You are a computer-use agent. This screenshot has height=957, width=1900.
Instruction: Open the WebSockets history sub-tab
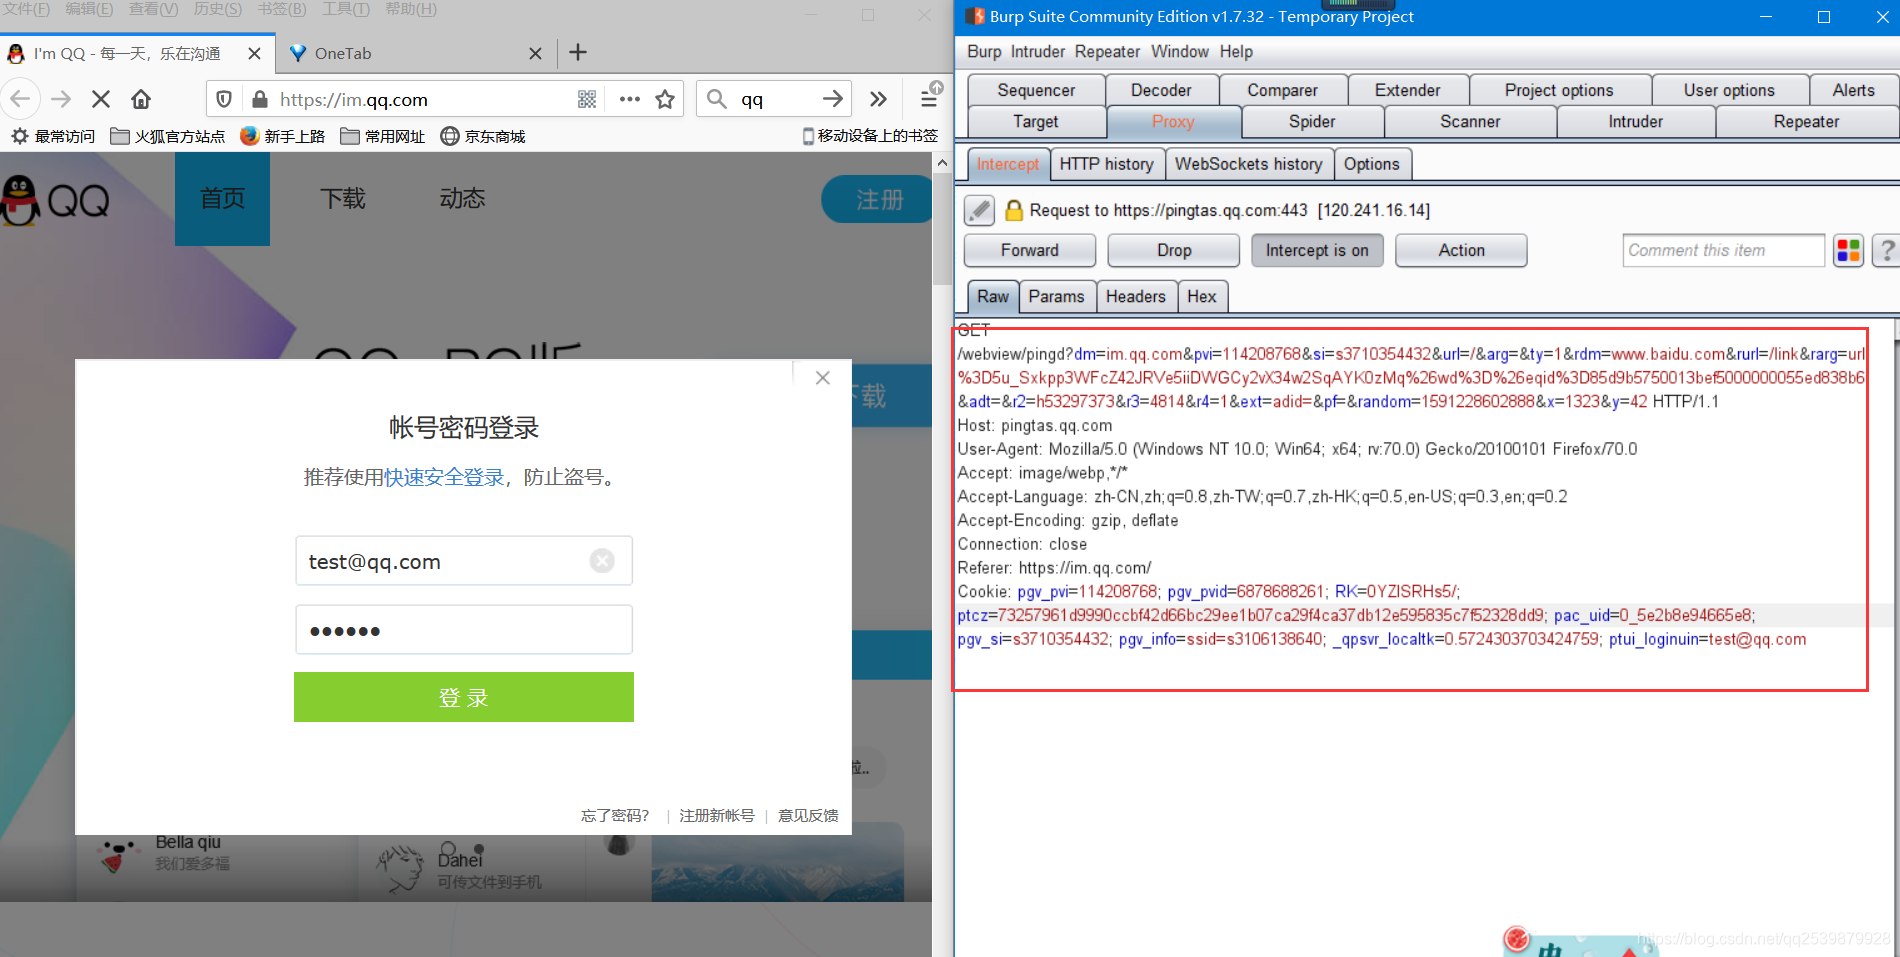pyautogui.click(x=1248, y=164)
